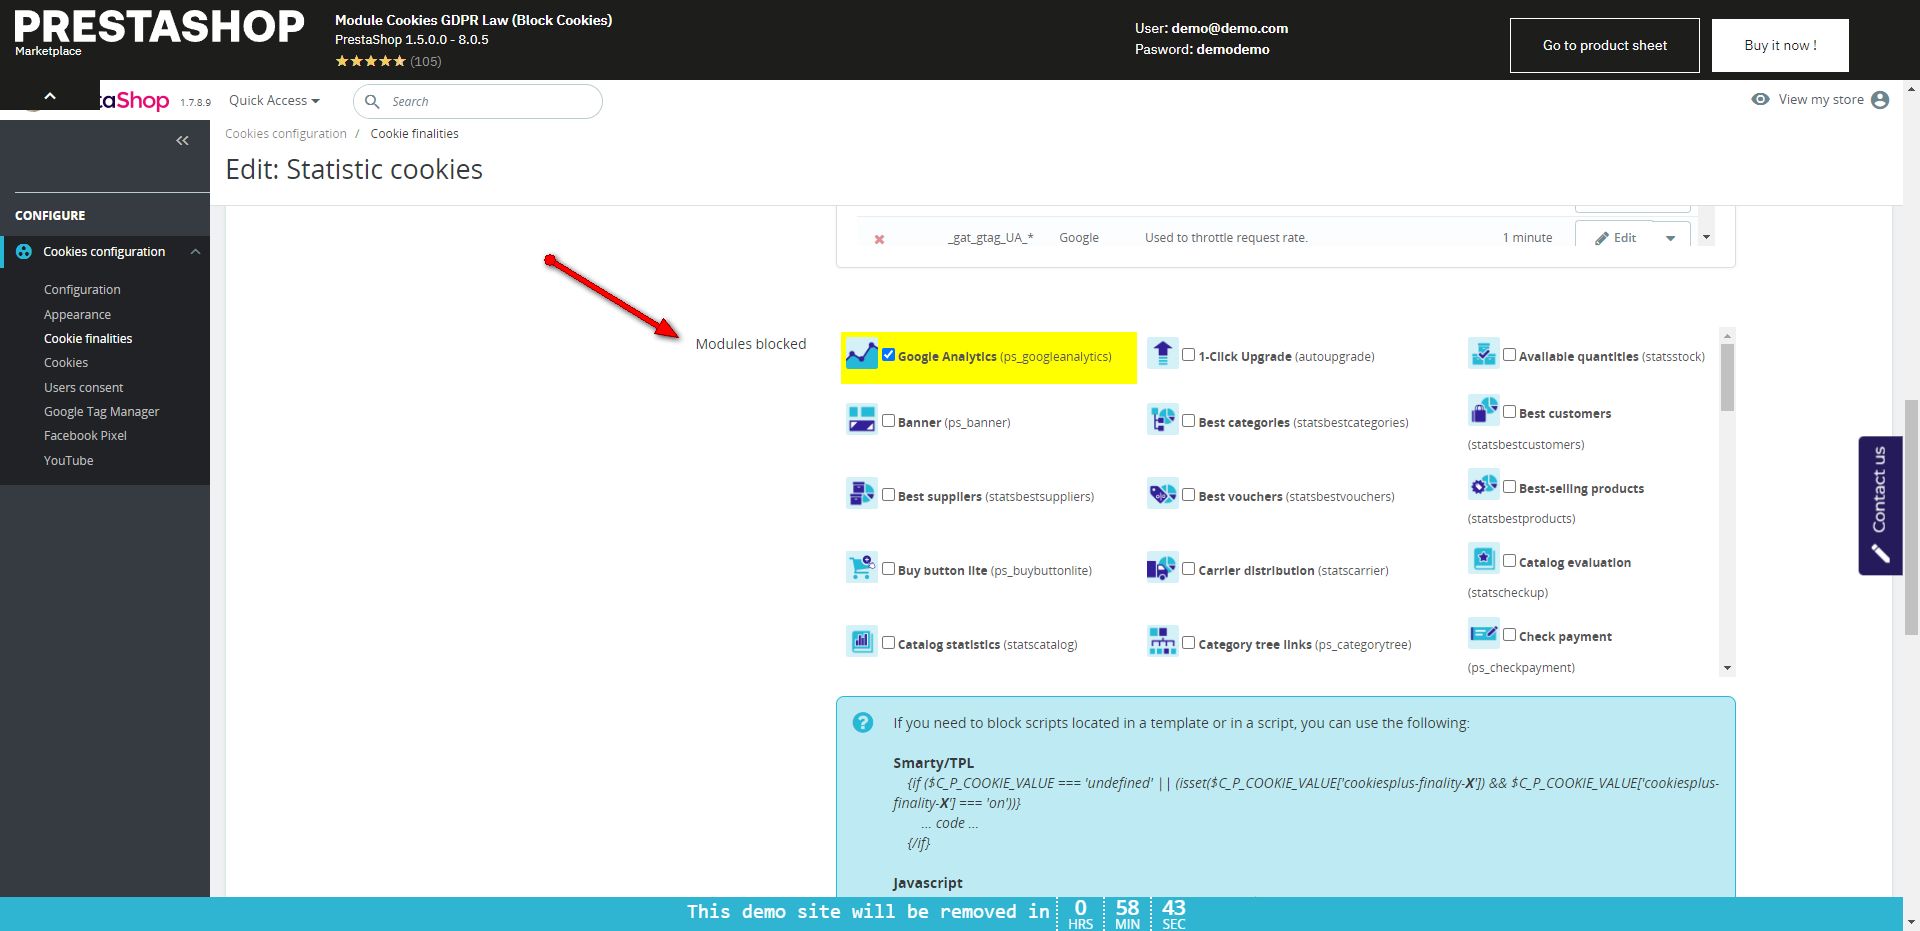The image size is (1920, 931).
Task: Open the user account avatar icon
Action: (x=1880, y=100)
